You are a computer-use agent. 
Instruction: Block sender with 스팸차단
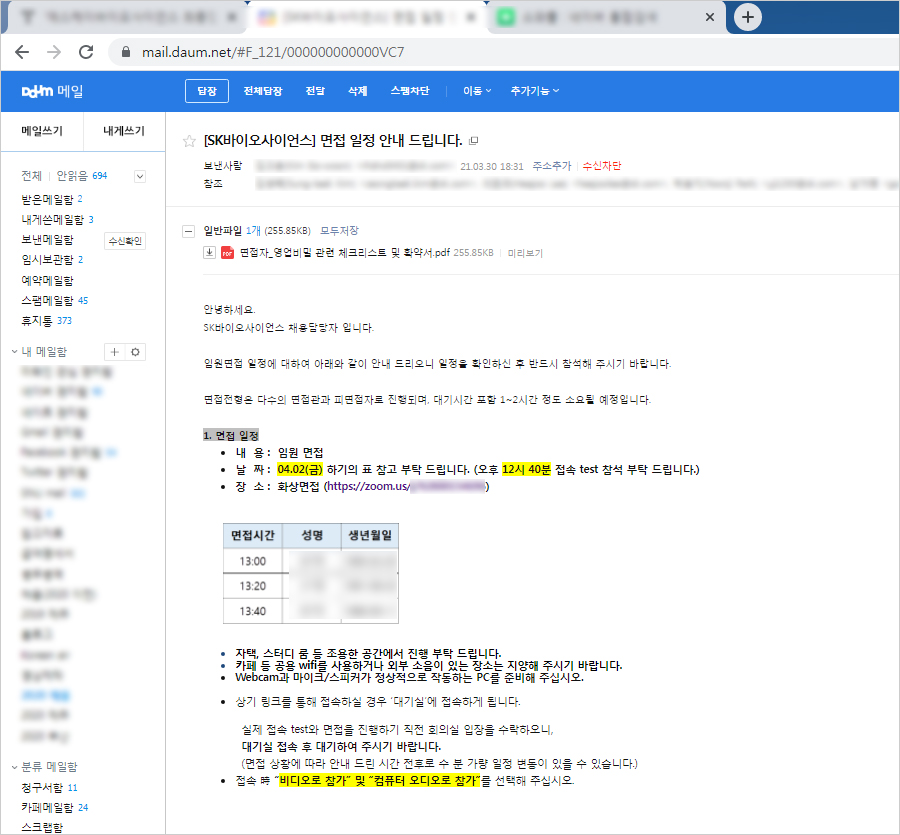click(x=410, y=91)
